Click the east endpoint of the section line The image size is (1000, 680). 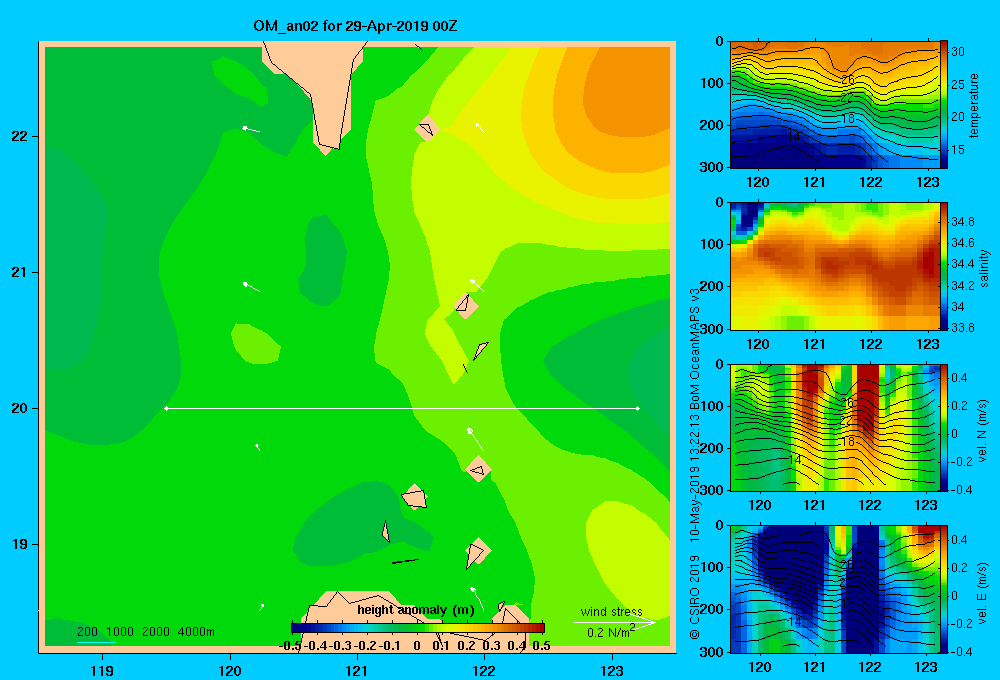click(638, 408)
